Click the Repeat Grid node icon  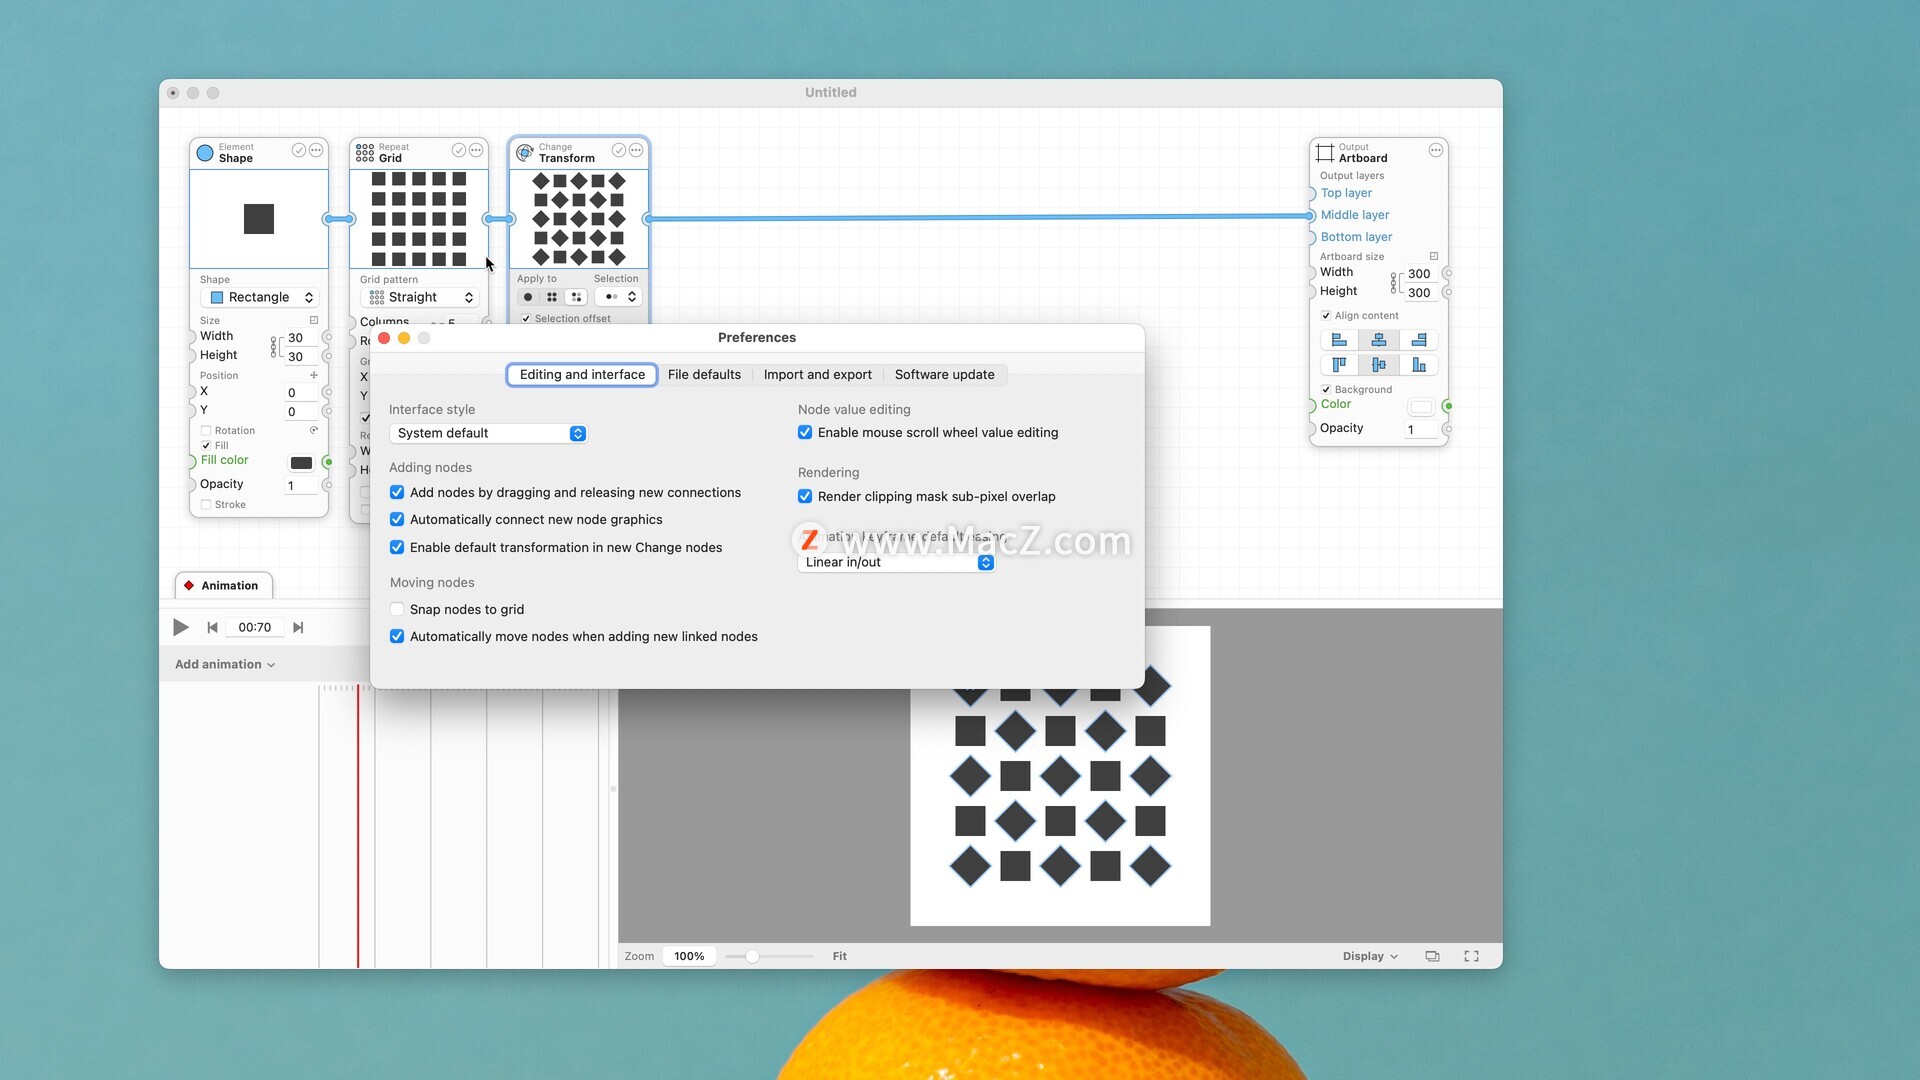click(x=365, y=153)
